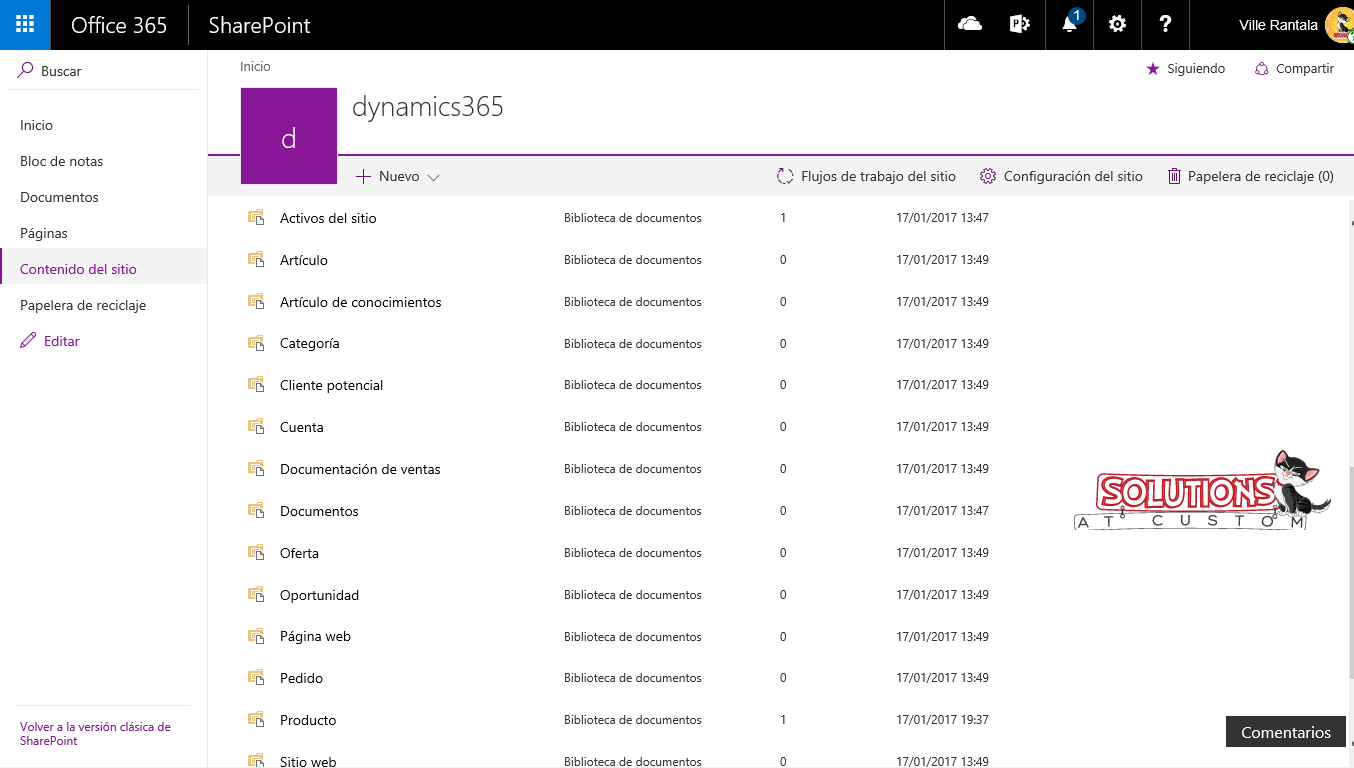This screenshot has width=1354, height=768.
Task: Open the Activos del sitio library
Action: (x=328, y=218)
